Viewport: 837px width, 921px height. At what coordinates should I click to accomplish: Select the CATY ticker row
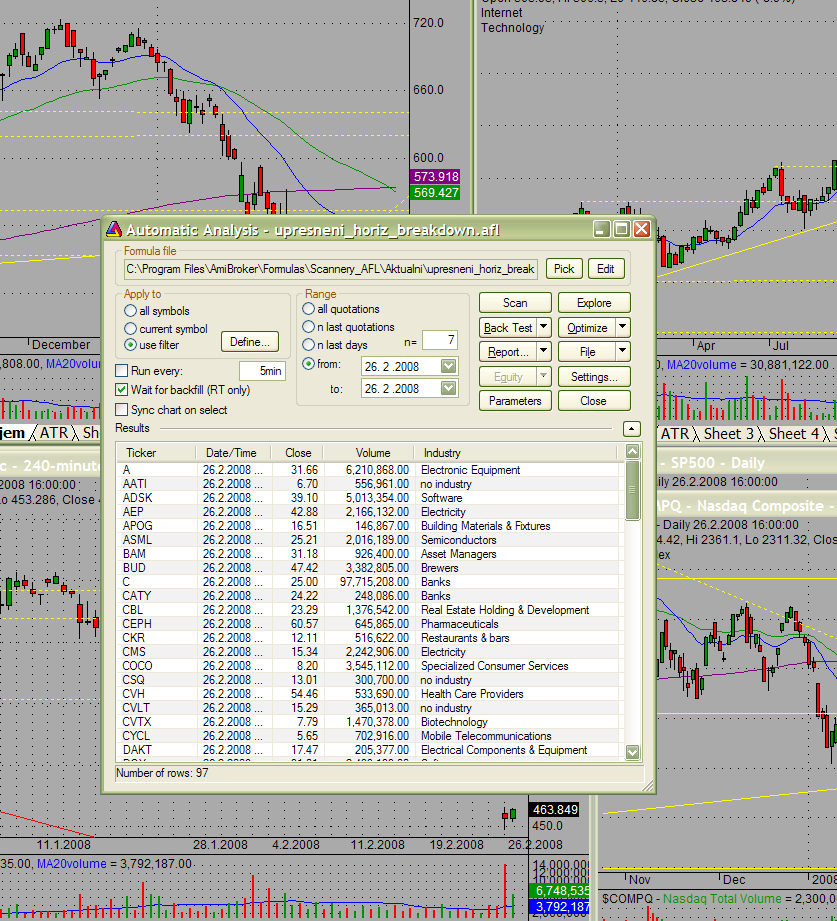coord(369,596)
